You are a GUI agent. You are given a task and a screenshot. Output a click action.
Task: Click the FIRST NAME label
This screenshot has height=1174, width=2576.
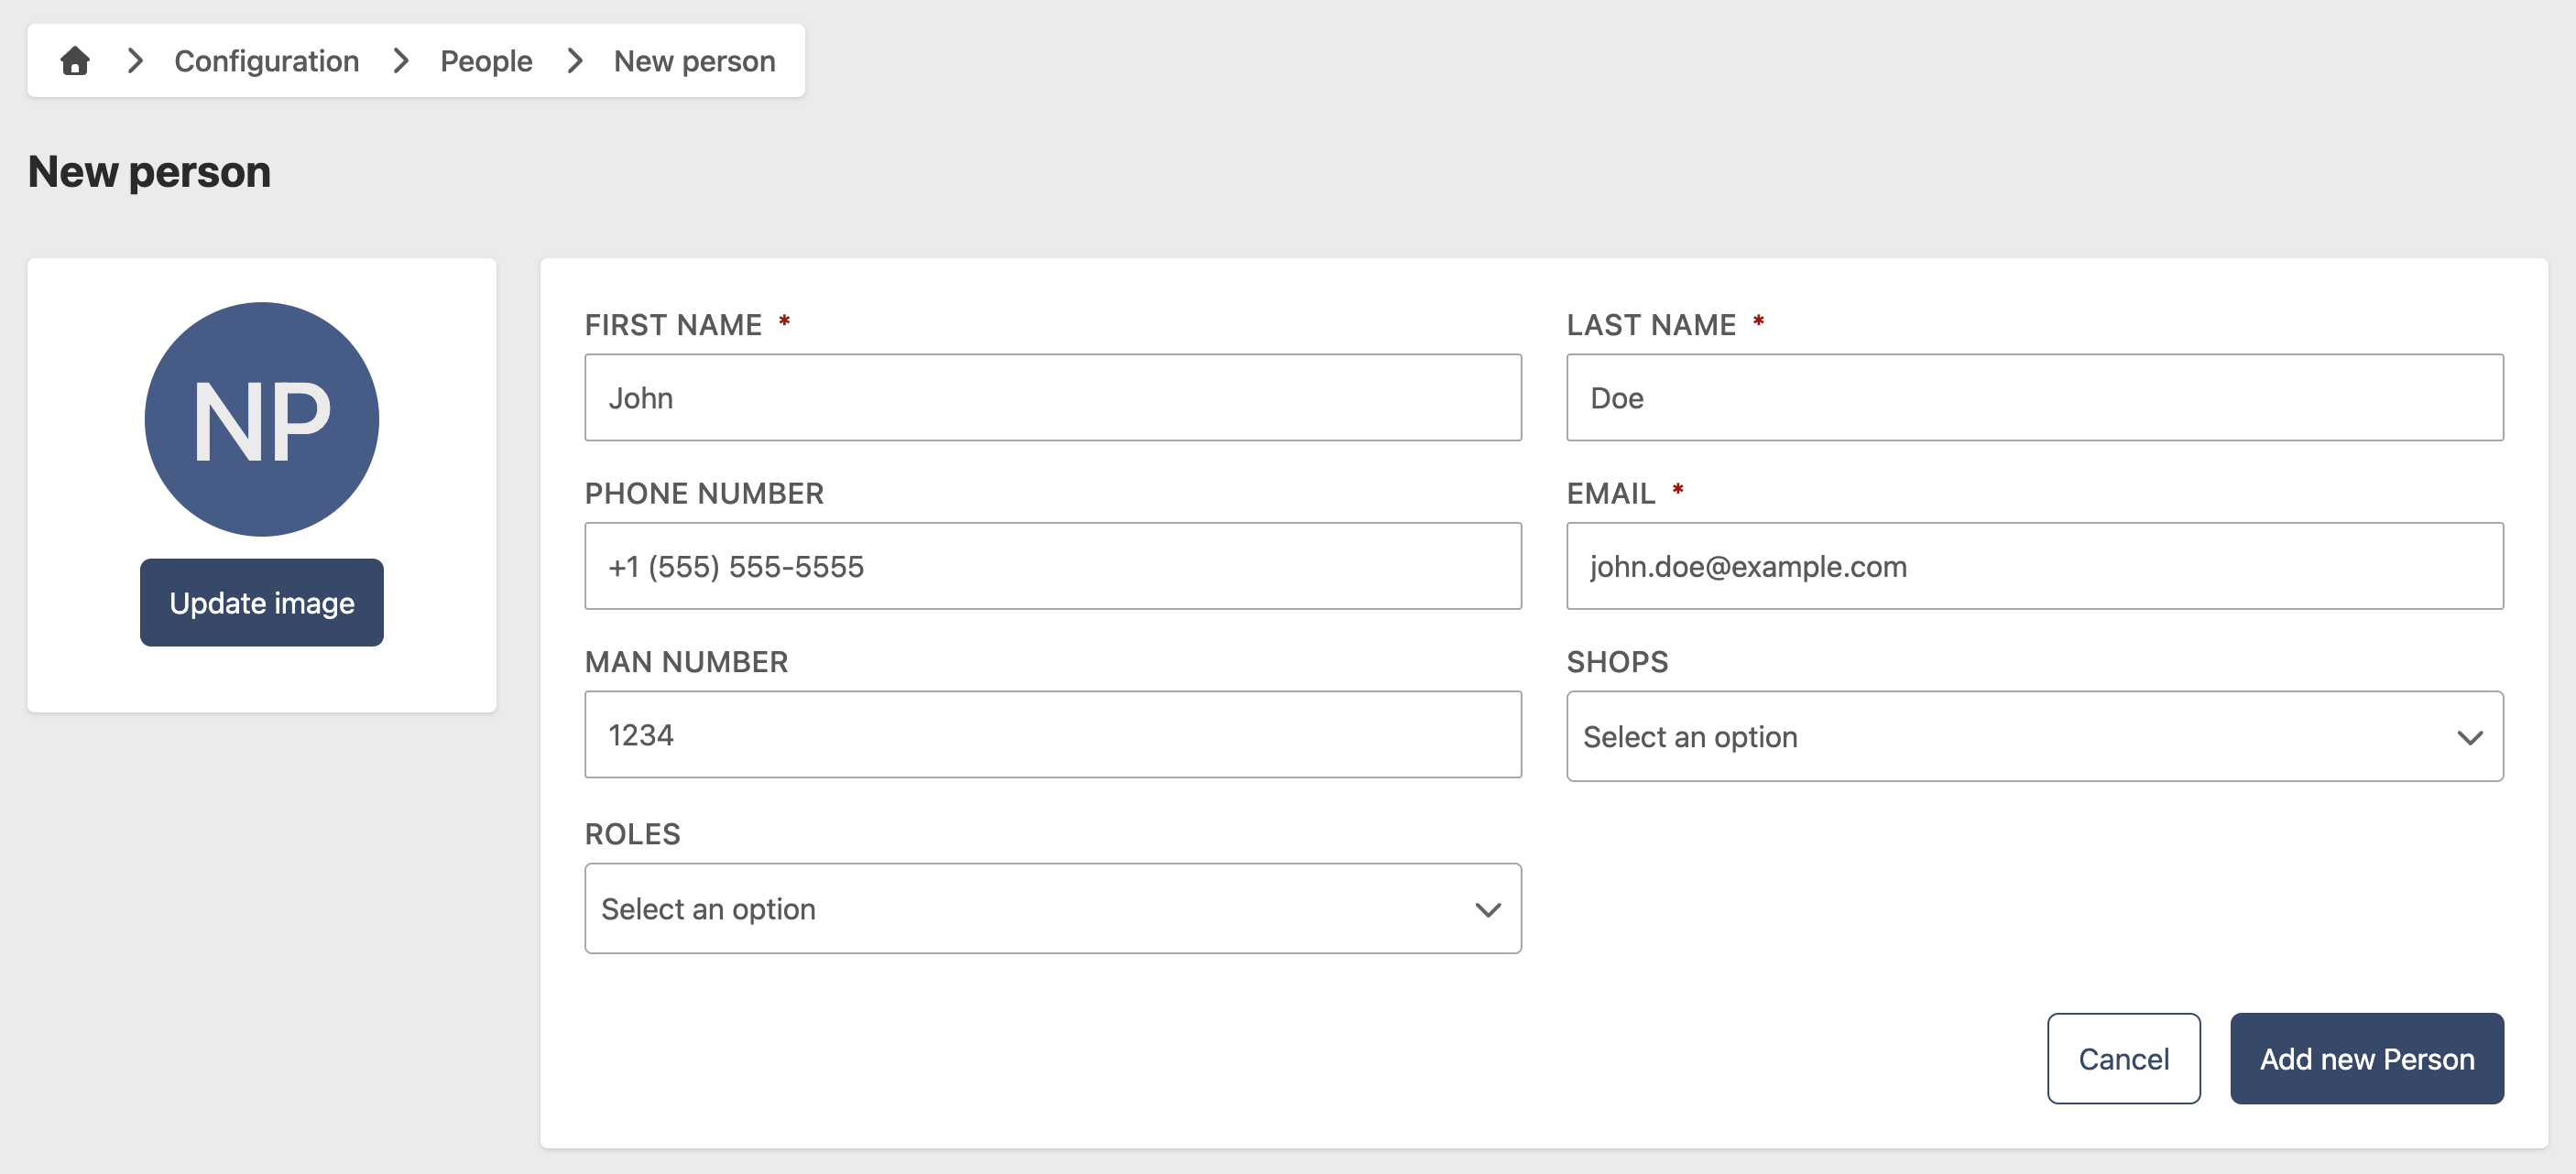pyautogui.click(x=673, y=325)
